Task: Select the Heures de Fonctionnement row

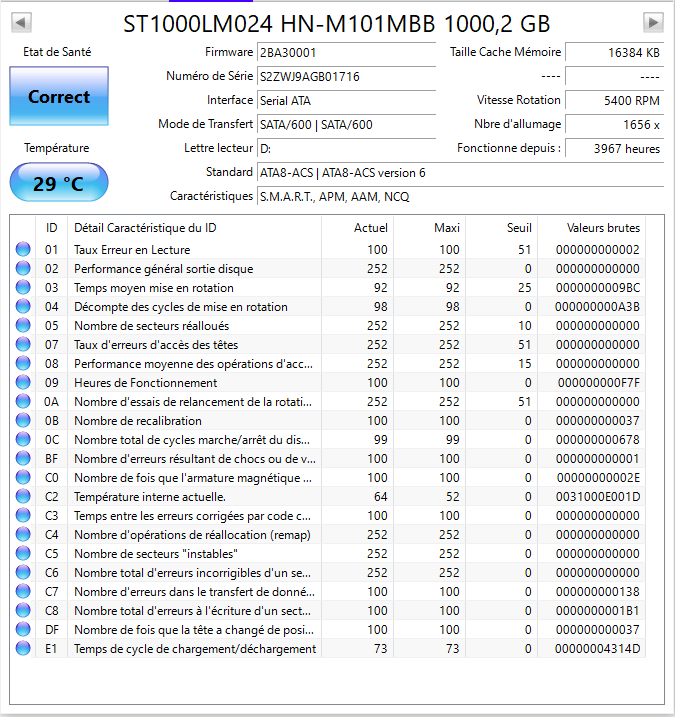Action: point(327,382)
